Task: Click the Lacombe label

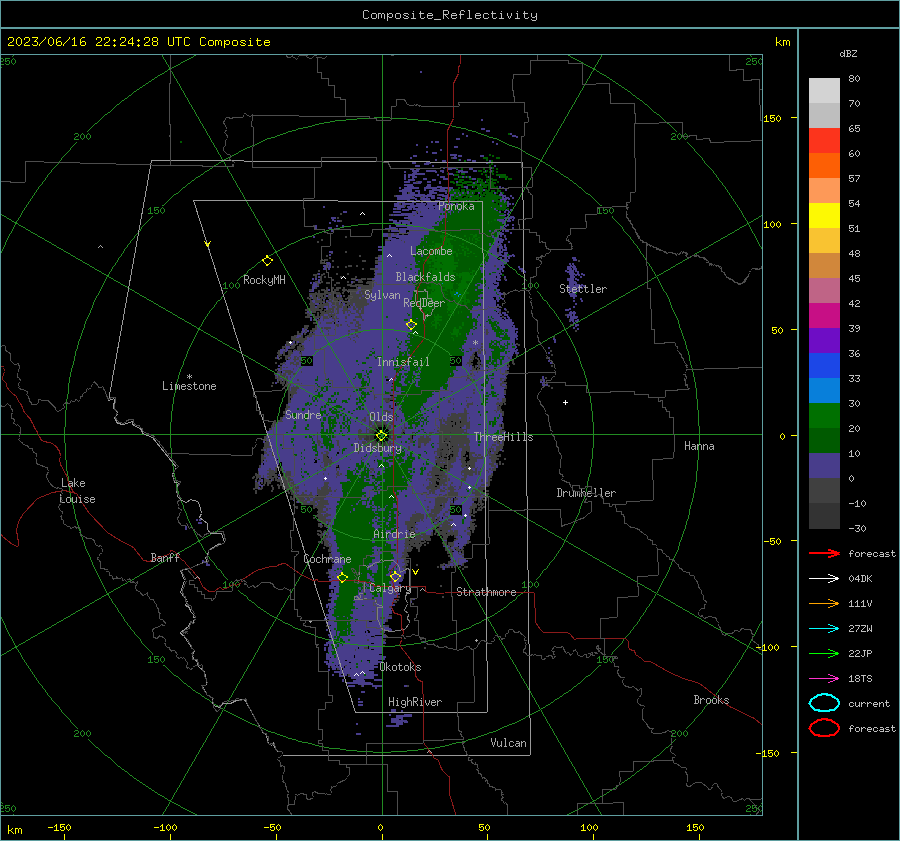Action: click(x=431, y=251)
